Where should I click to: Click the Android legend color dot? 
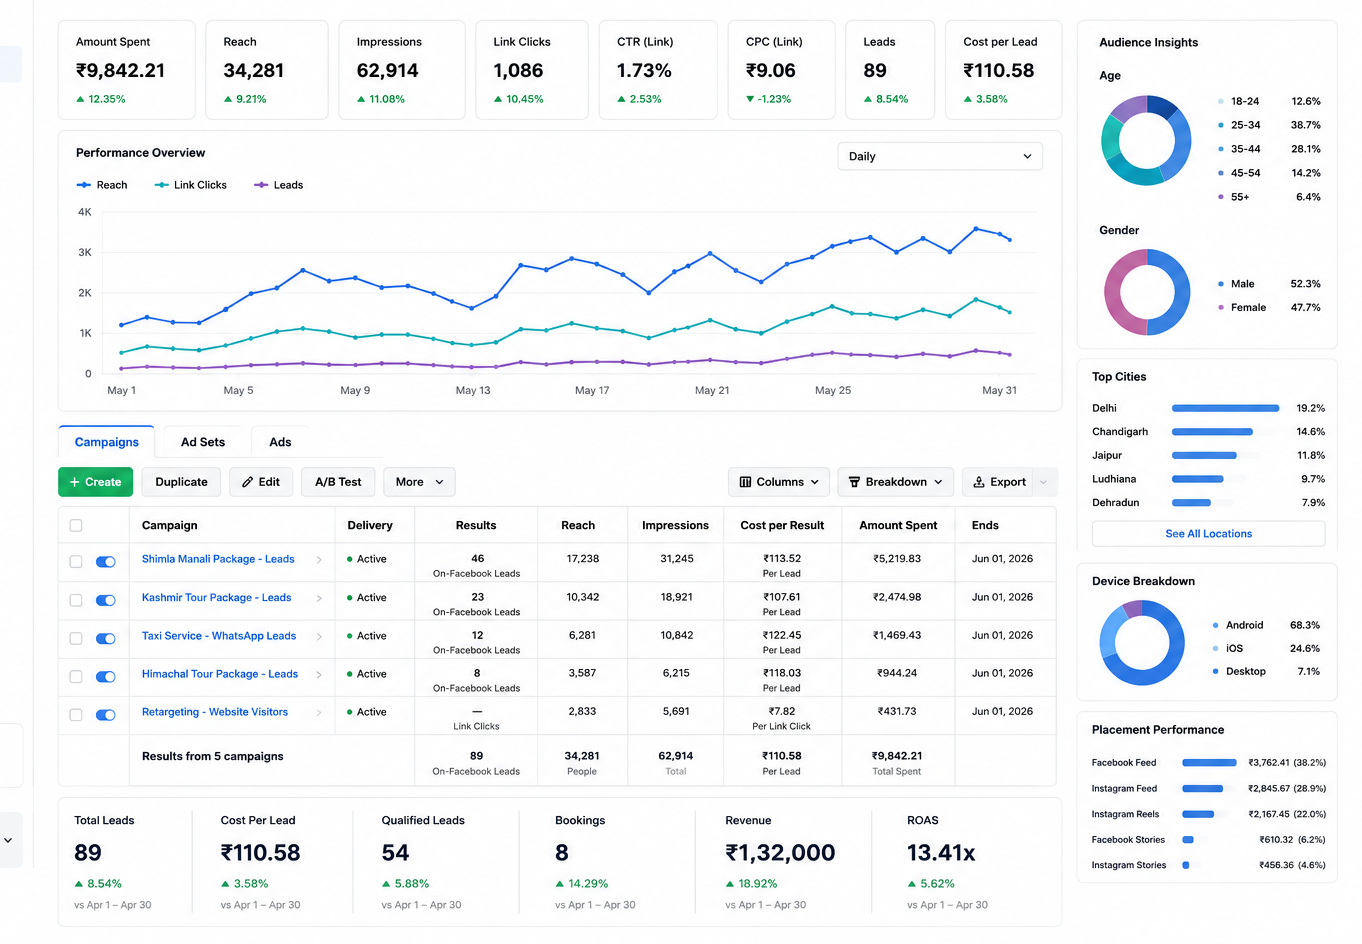coord(1215,625)
